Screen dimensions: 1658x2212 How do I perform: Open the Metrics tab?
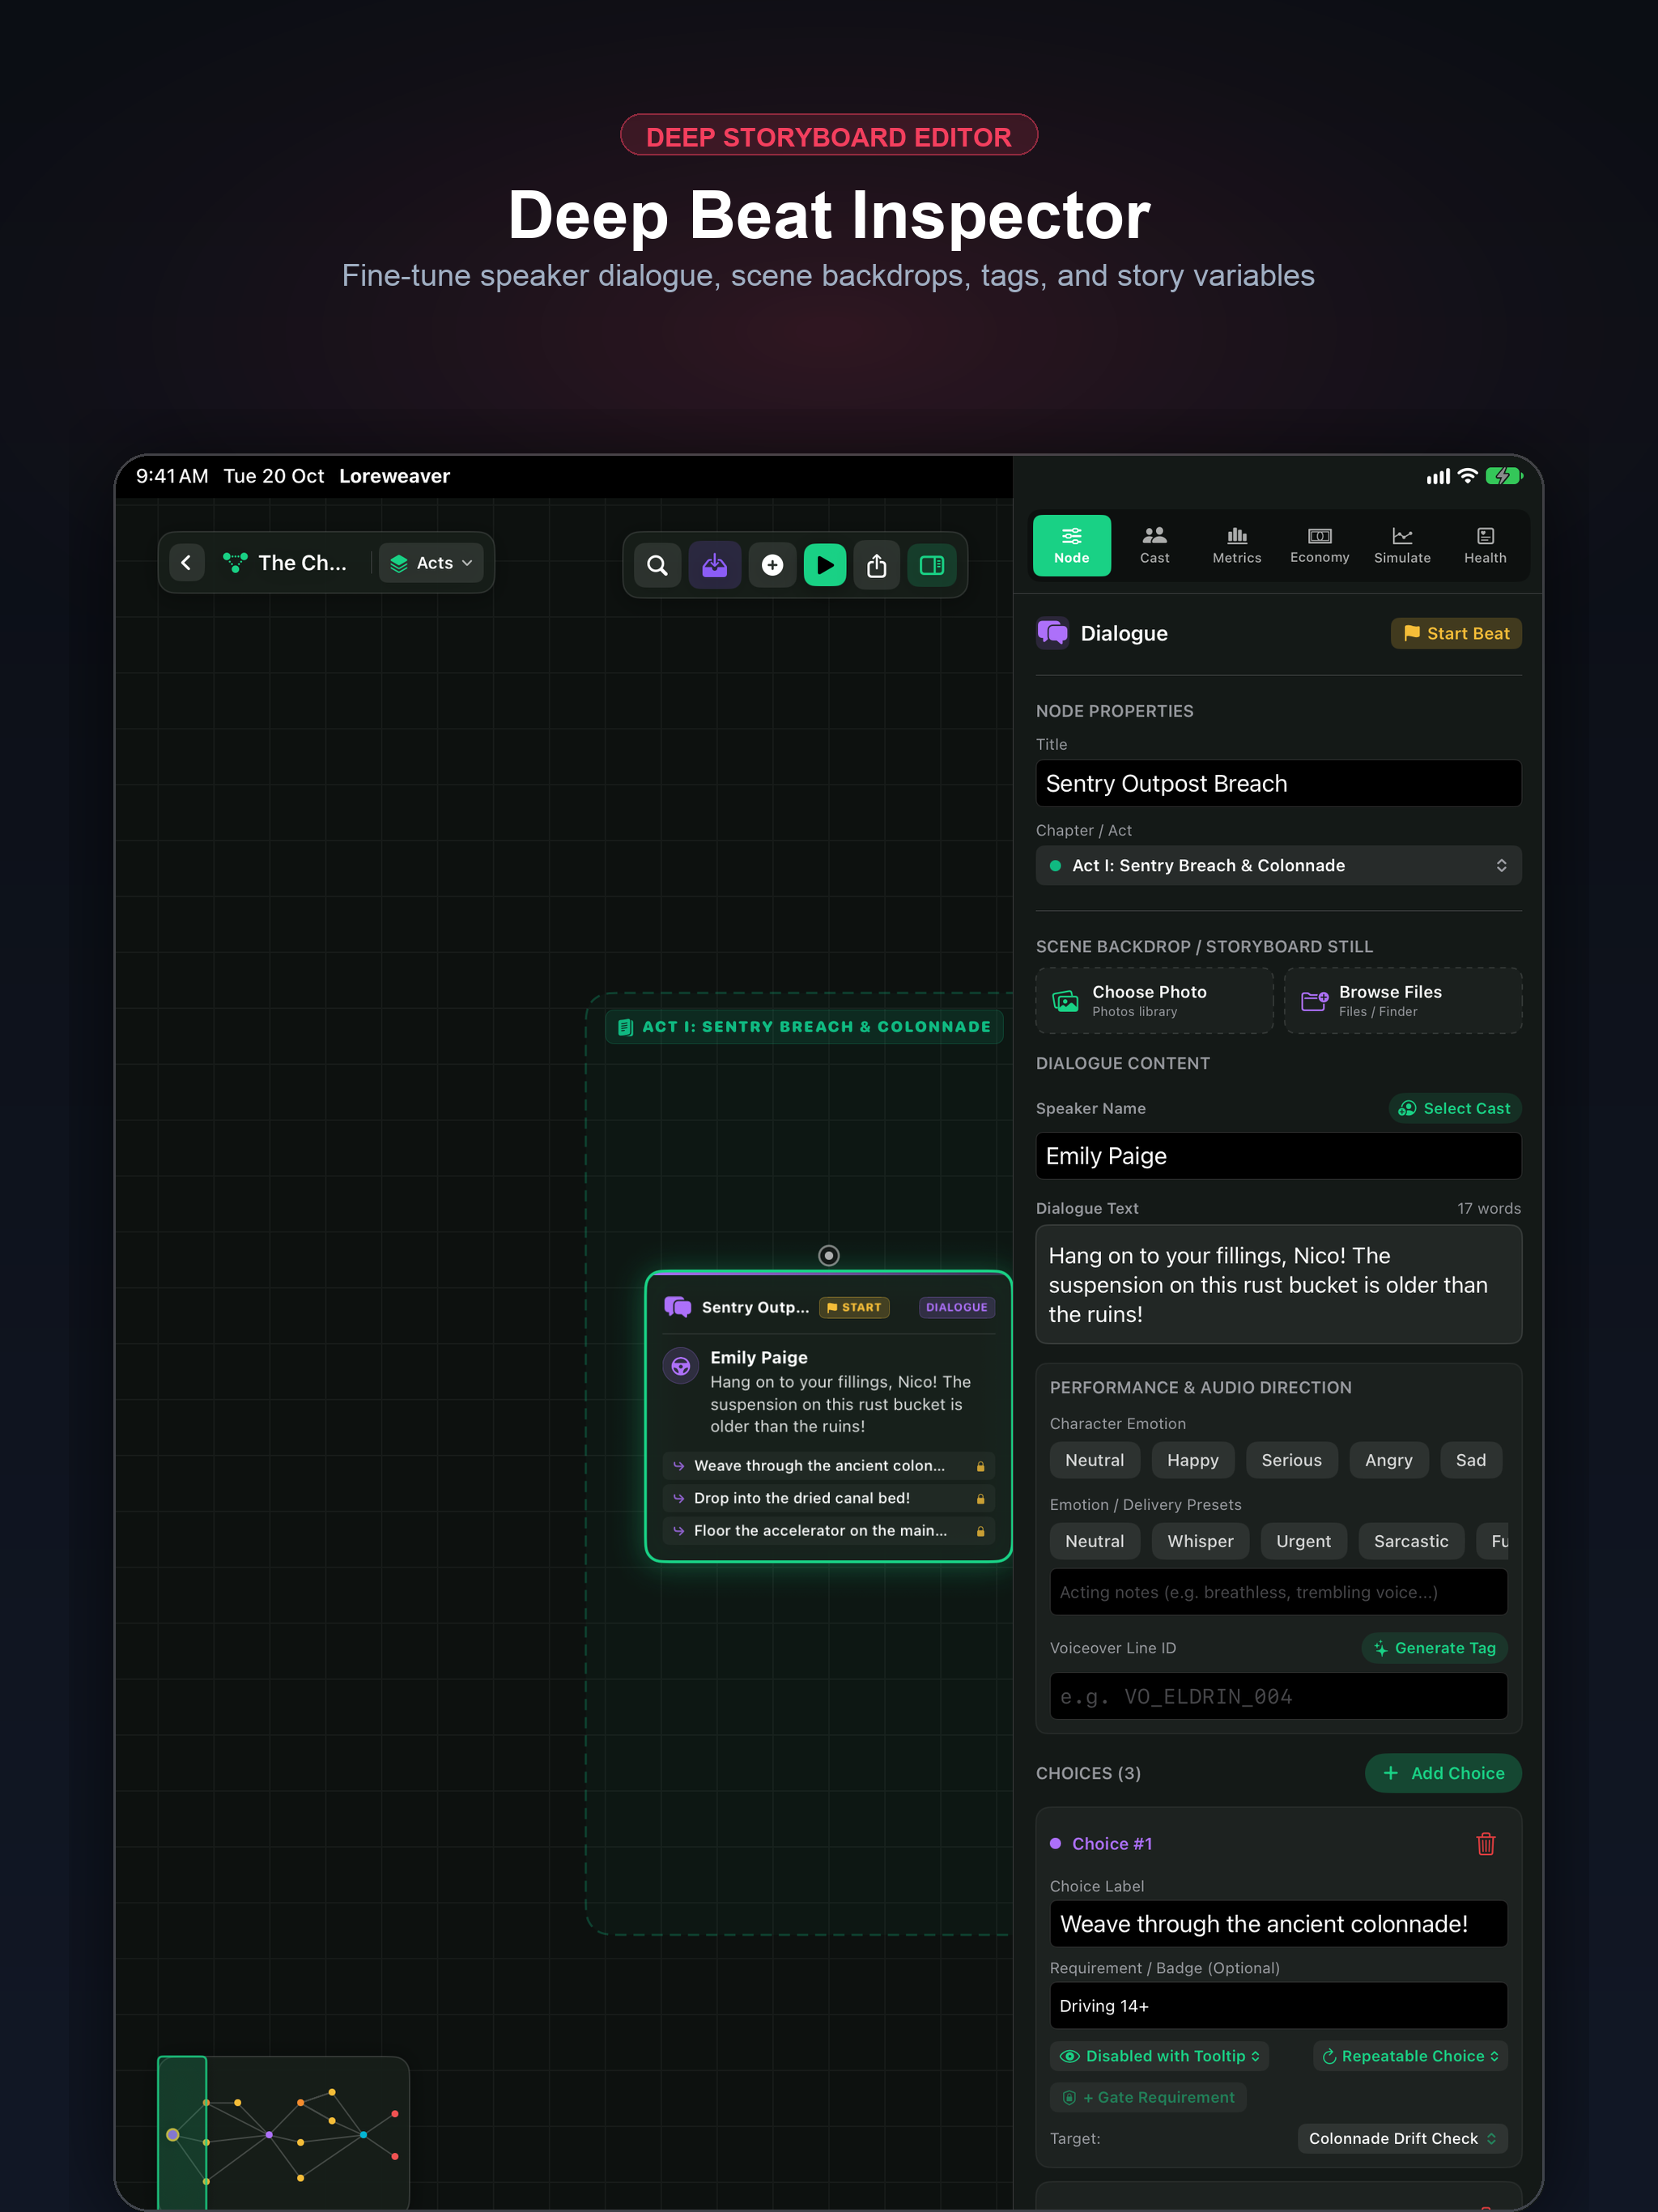click(1237, 546)
